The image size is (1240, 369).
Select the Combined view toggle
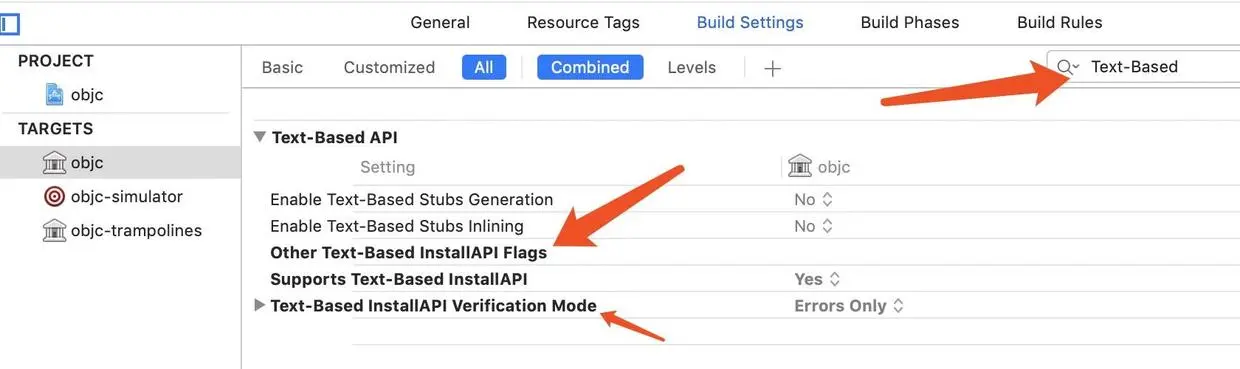click(590, 67)
